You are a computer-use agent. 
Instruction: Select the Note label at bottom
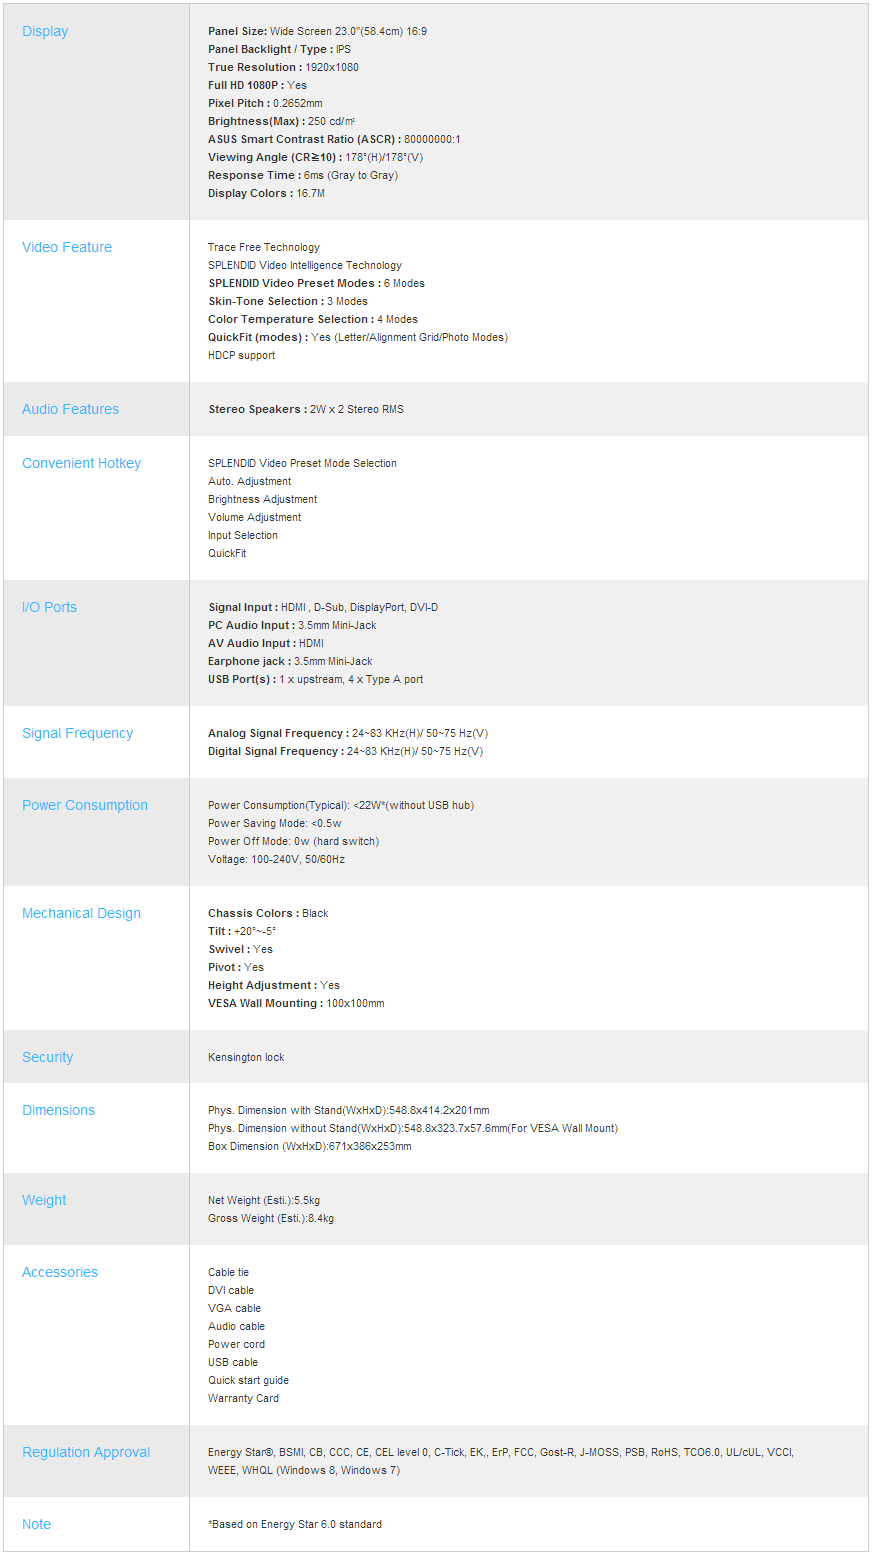36,1524
